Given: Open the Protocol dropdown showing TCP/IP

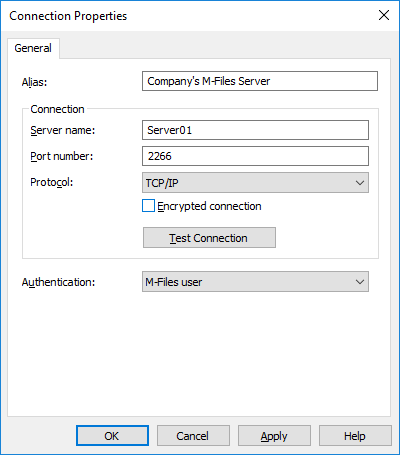Looking at the screenshot, I should (x=255, y=182).
